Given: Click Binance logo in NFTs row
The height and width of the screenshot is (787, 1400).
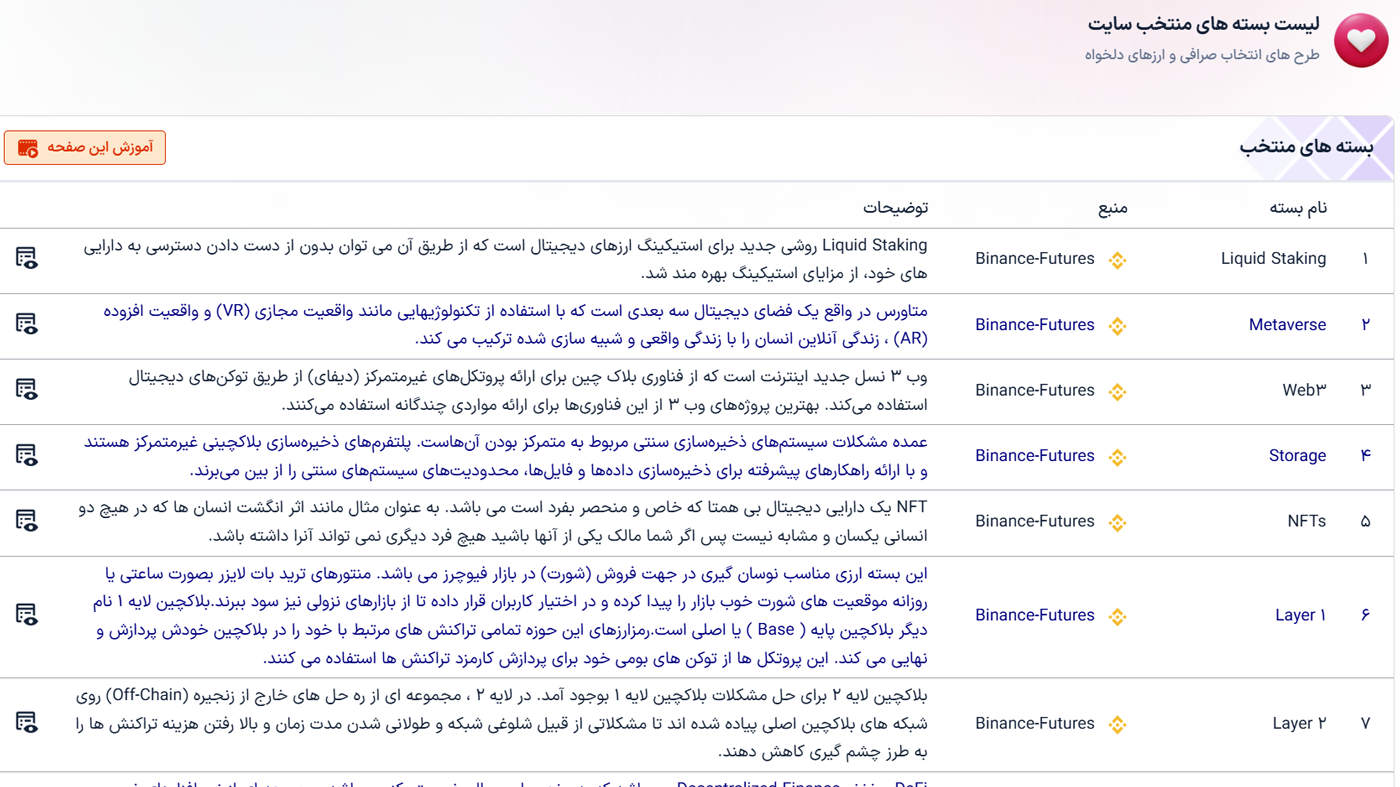Looking at the screenshot, I should [x=1118, y=522].
